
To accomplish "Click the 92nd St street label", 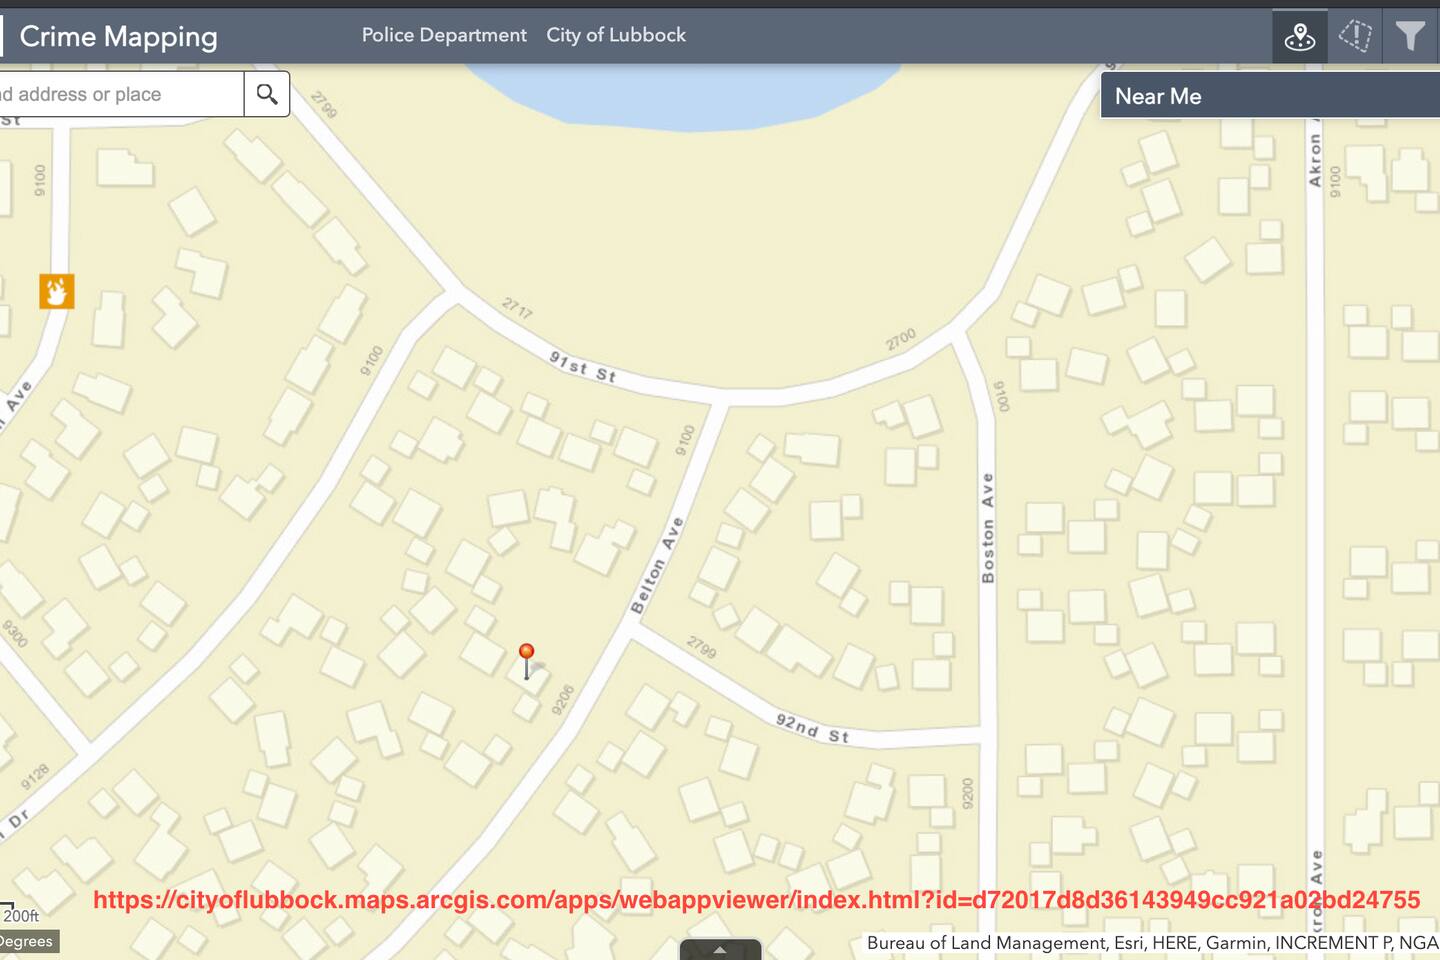I will pos(812,728).
